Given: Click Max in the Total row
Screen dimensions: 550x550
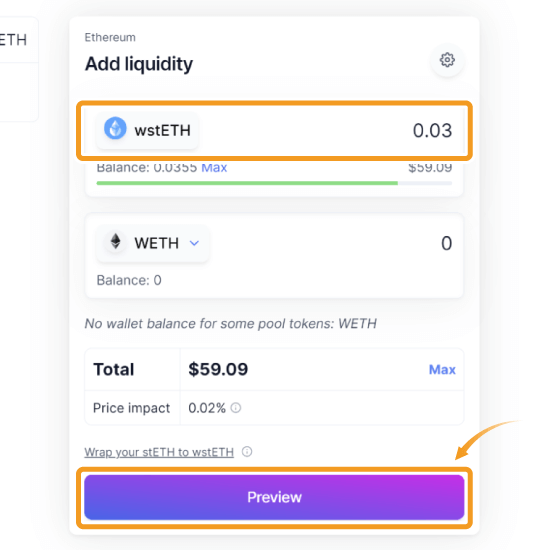Looking at the screenshot, I should coord(442,369).
